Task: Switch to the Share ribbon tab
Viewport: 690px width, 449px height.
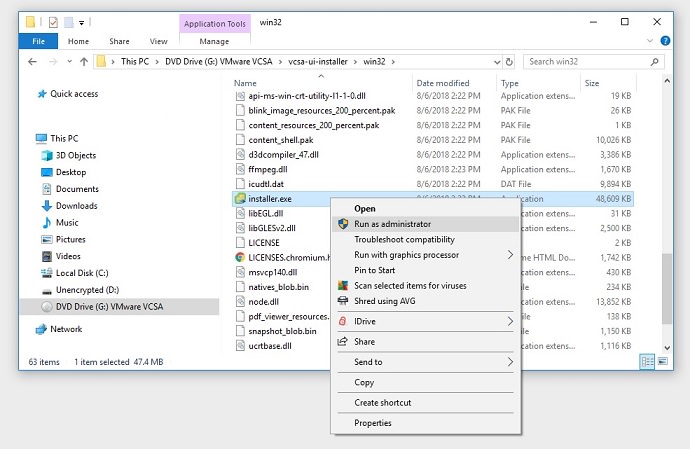Action: [x=119, y=41]
